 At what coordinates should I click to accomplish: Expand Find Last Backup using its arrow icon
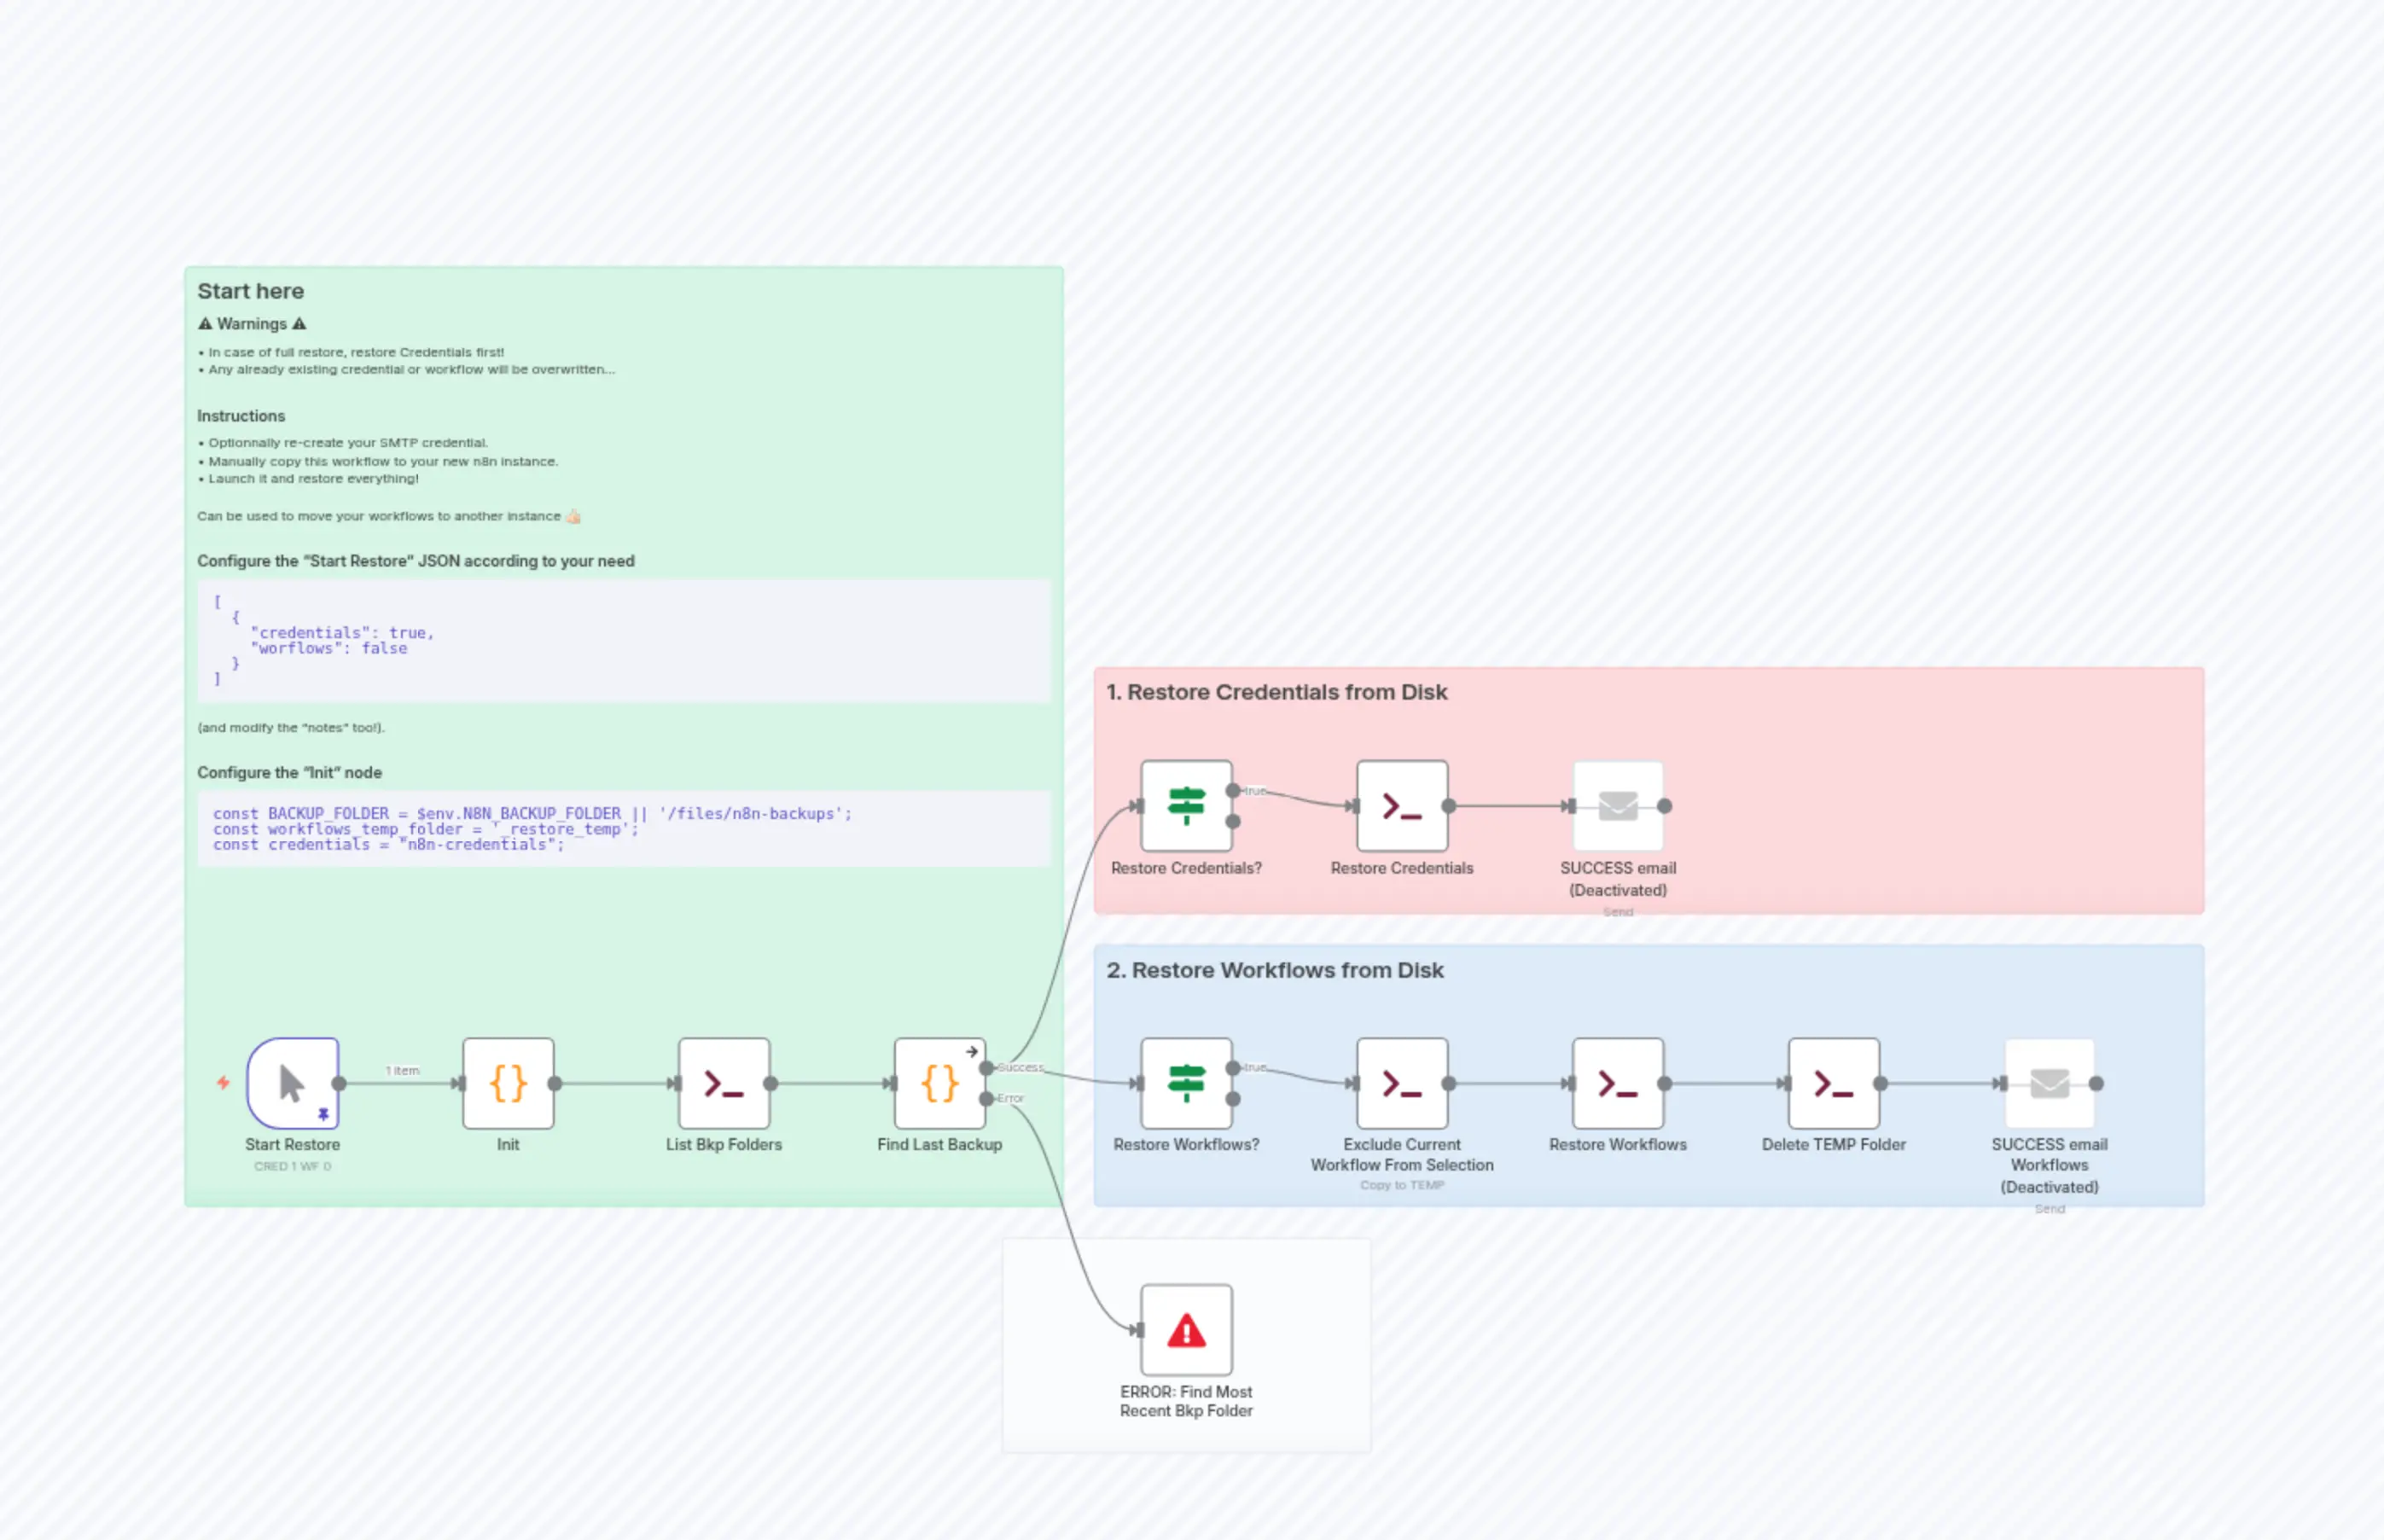(971, 1050)
